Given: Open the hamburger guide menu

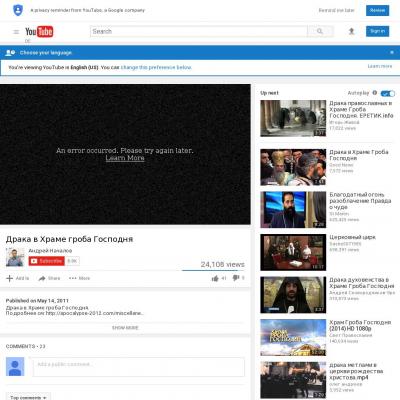Looking at the screenshot, I should [x=16, y=32].
